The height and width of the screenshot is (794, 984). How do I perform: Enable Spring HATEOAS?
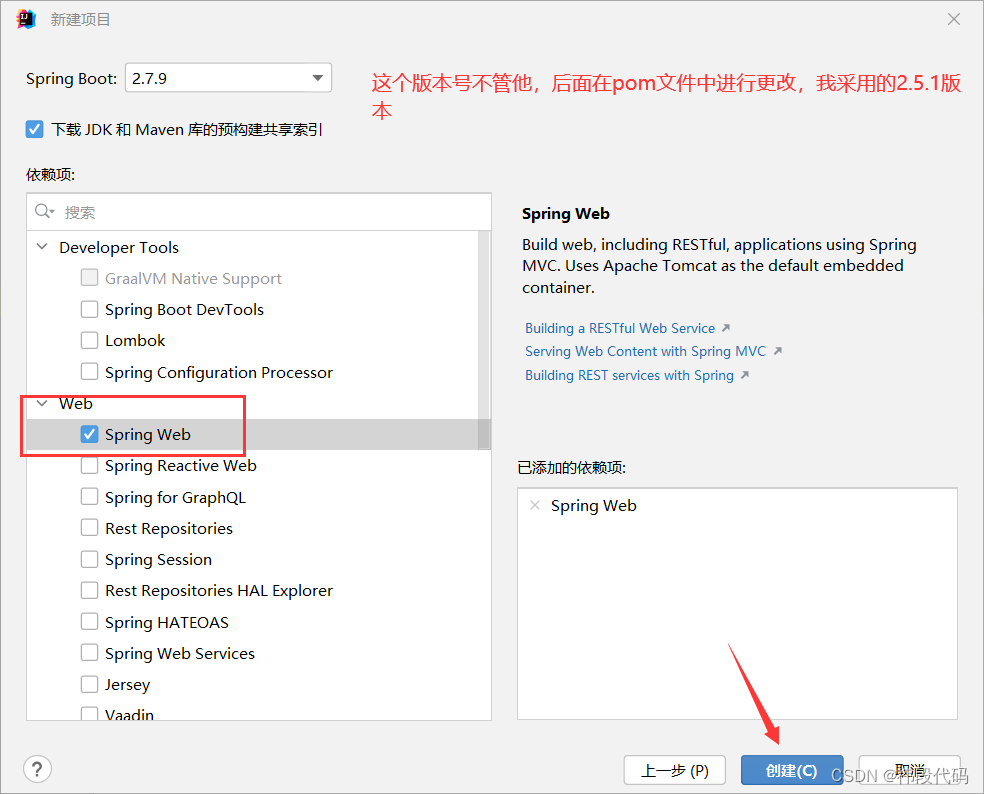(x=90, y=622)
